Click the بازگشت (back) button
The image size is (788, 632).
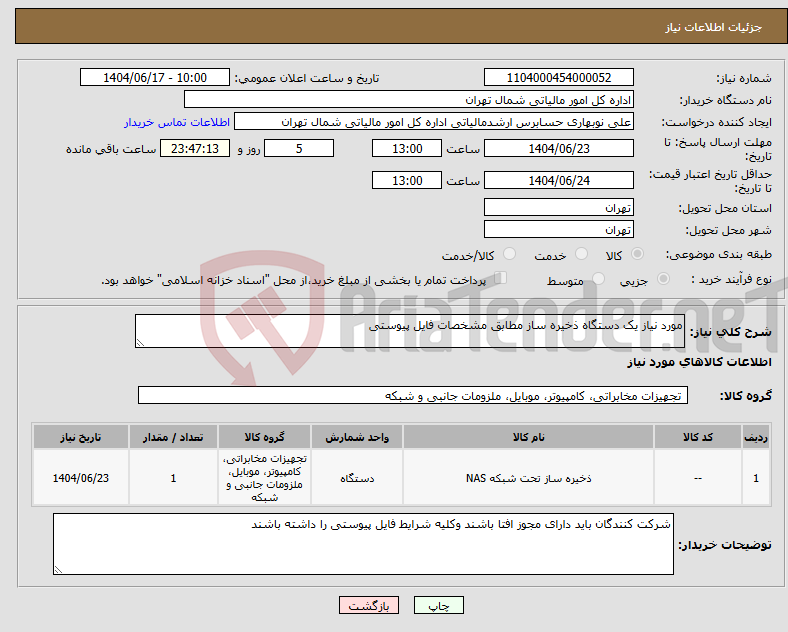click(x=369, y=605)
